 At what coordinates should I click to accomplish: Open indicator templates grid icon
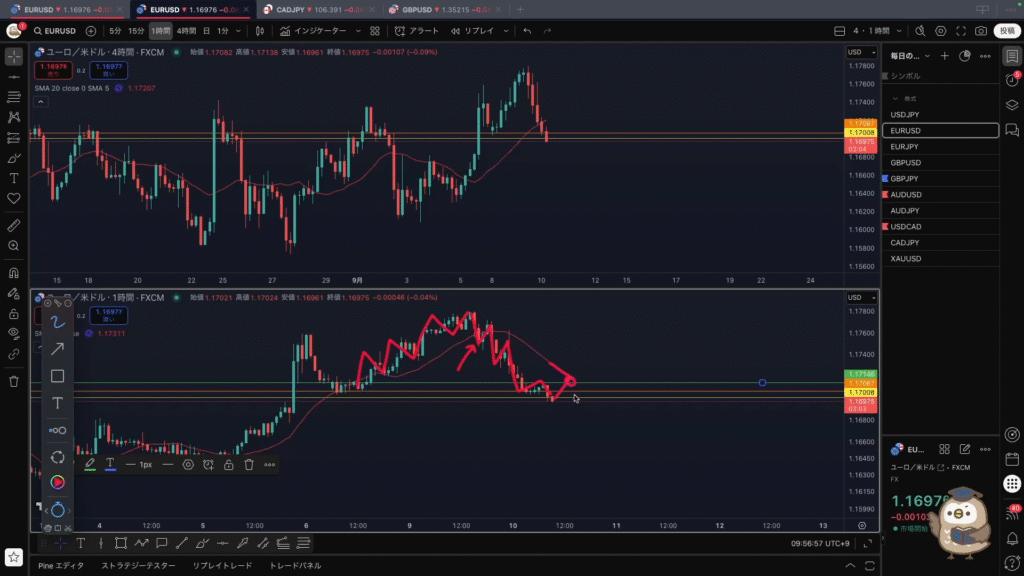coord(375,31)
